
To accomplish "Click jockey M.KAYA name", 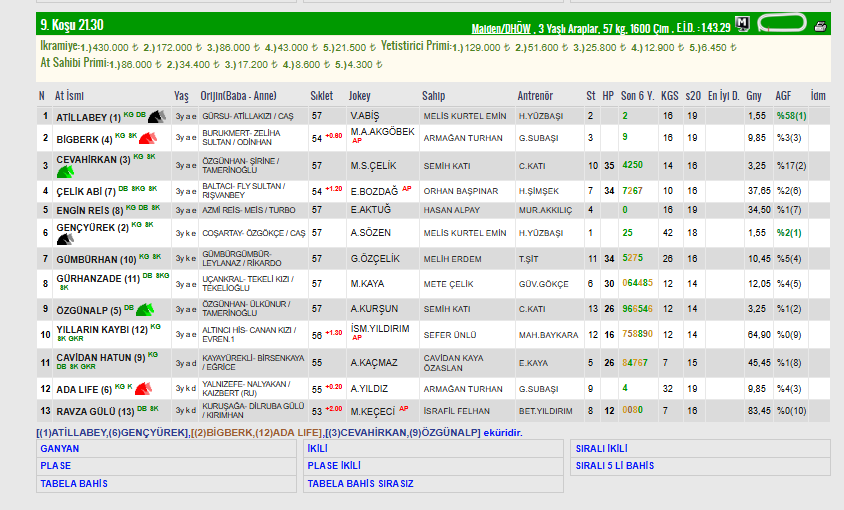I will (x=367, y=283).
